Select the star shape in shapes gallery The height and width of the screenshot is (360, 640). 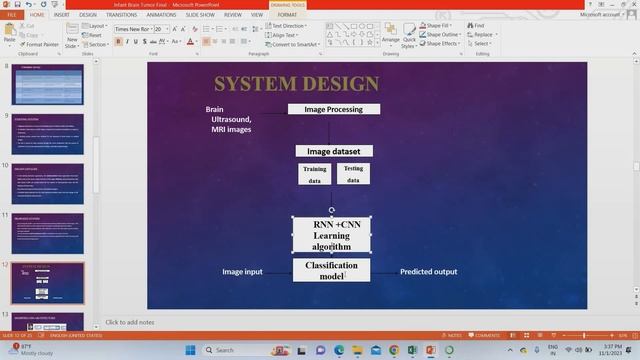(370, 42)
